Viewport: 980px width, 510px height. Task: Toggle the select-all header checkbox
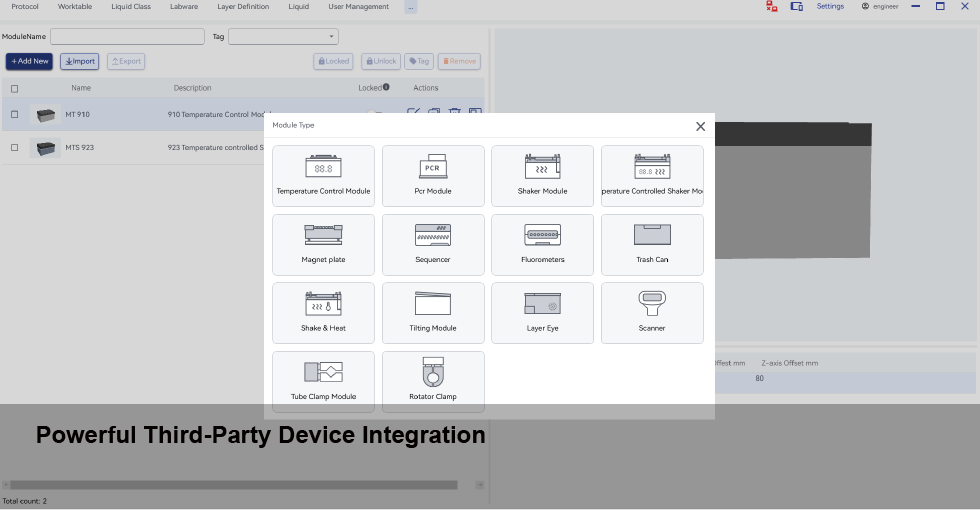(x=14, y=88)
